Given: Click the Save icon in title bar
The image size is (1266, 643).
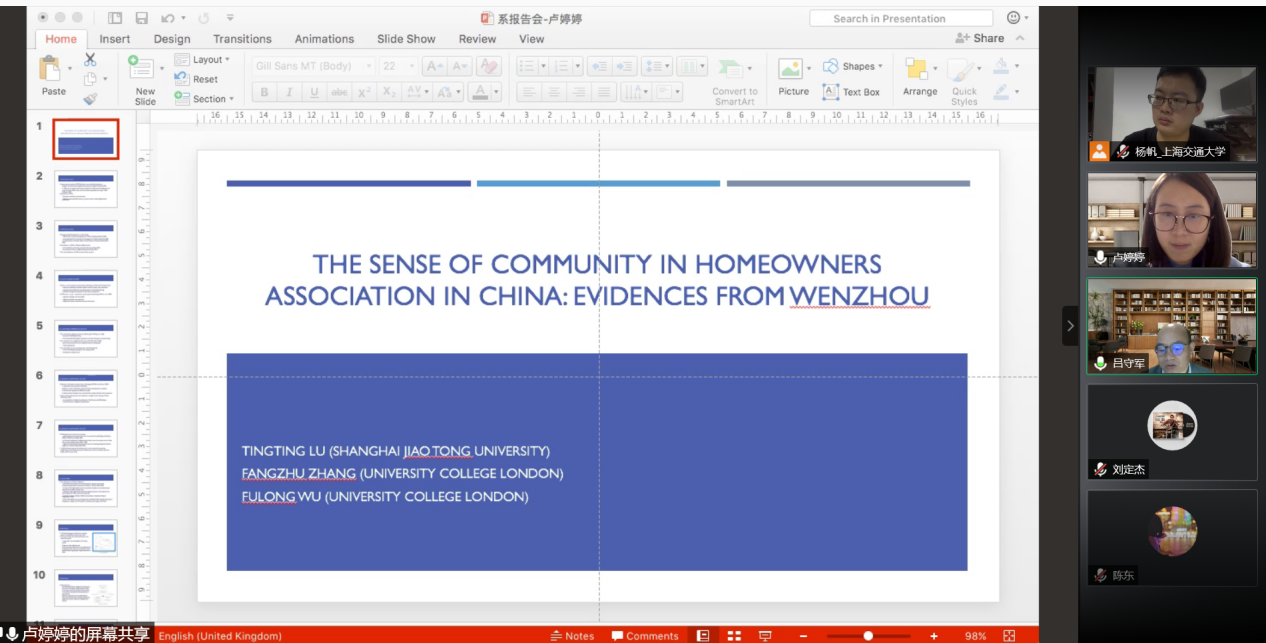Looking at the screenshot, I should click(x=141, y=18).
